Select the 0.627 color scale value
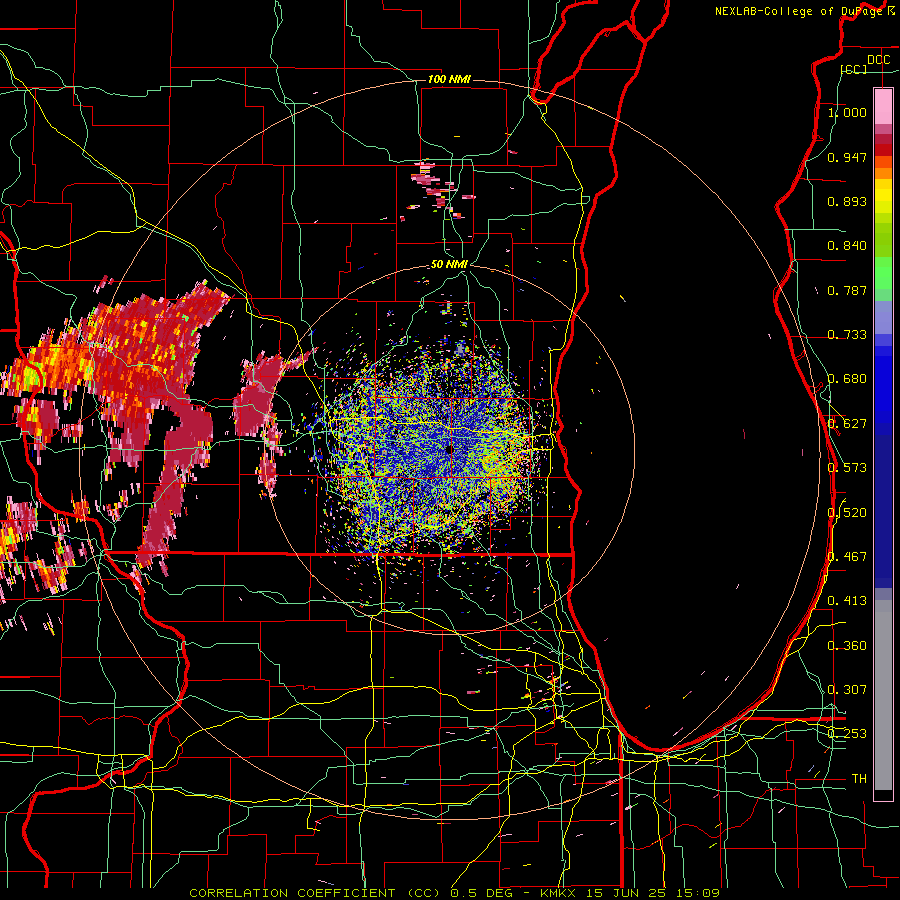900x900 pixels. (847, 424)
